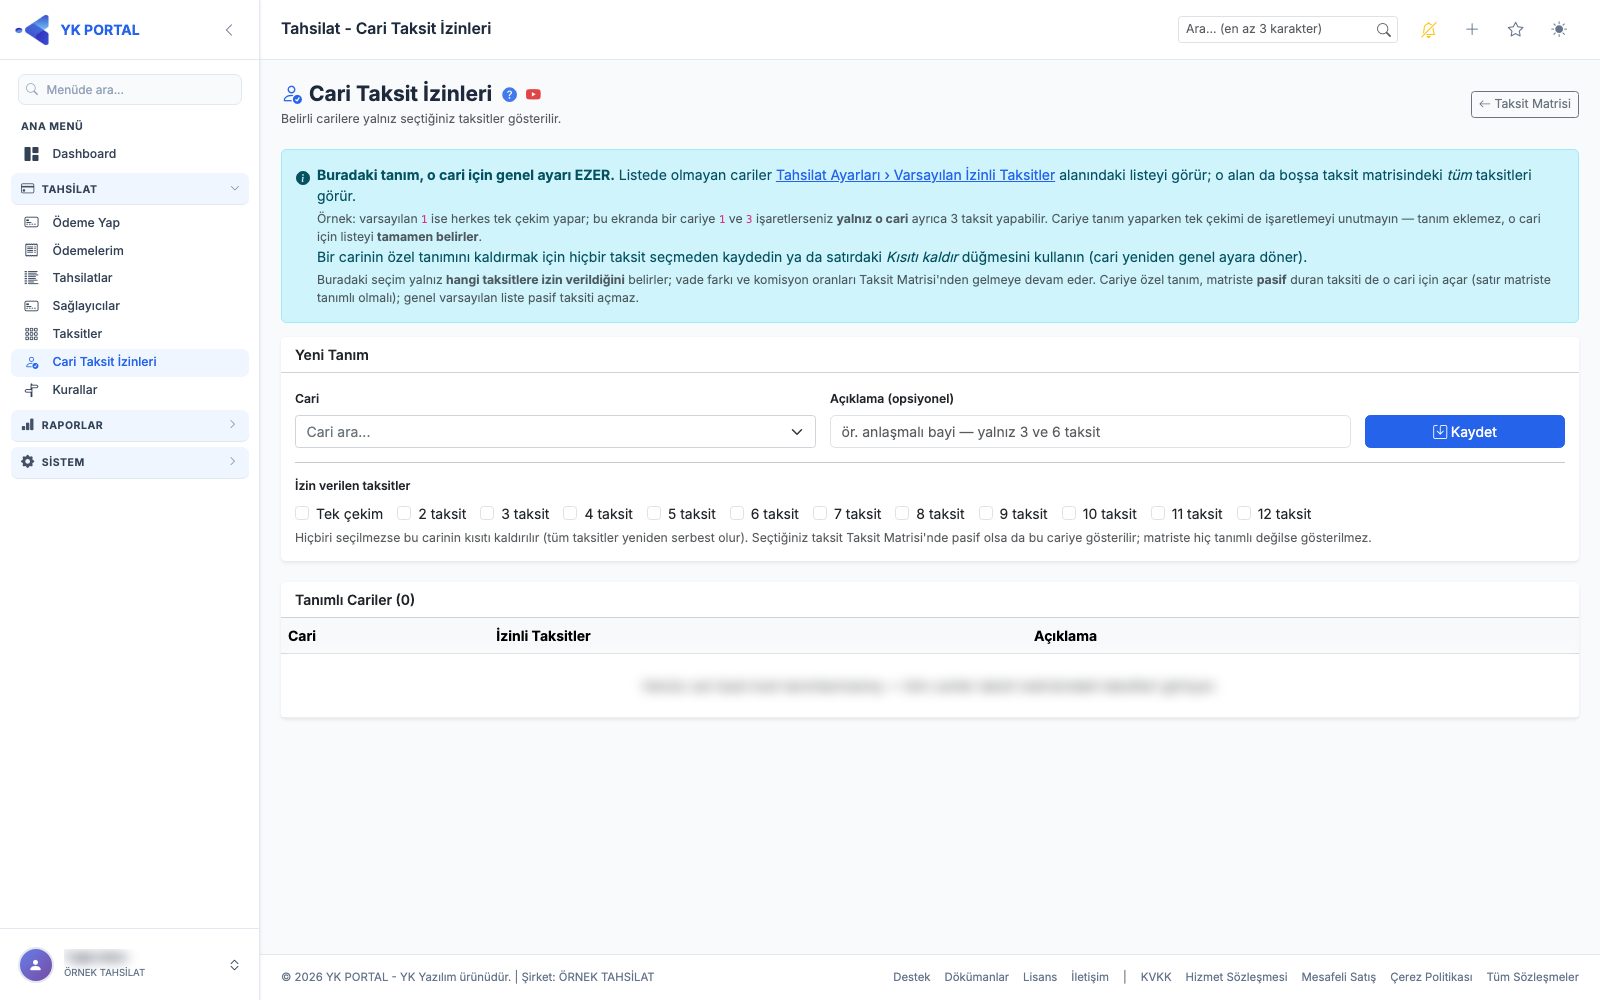1600x1000 pixels.
Task: Check the 3 taksit checkbox
Action: [487, 513]
